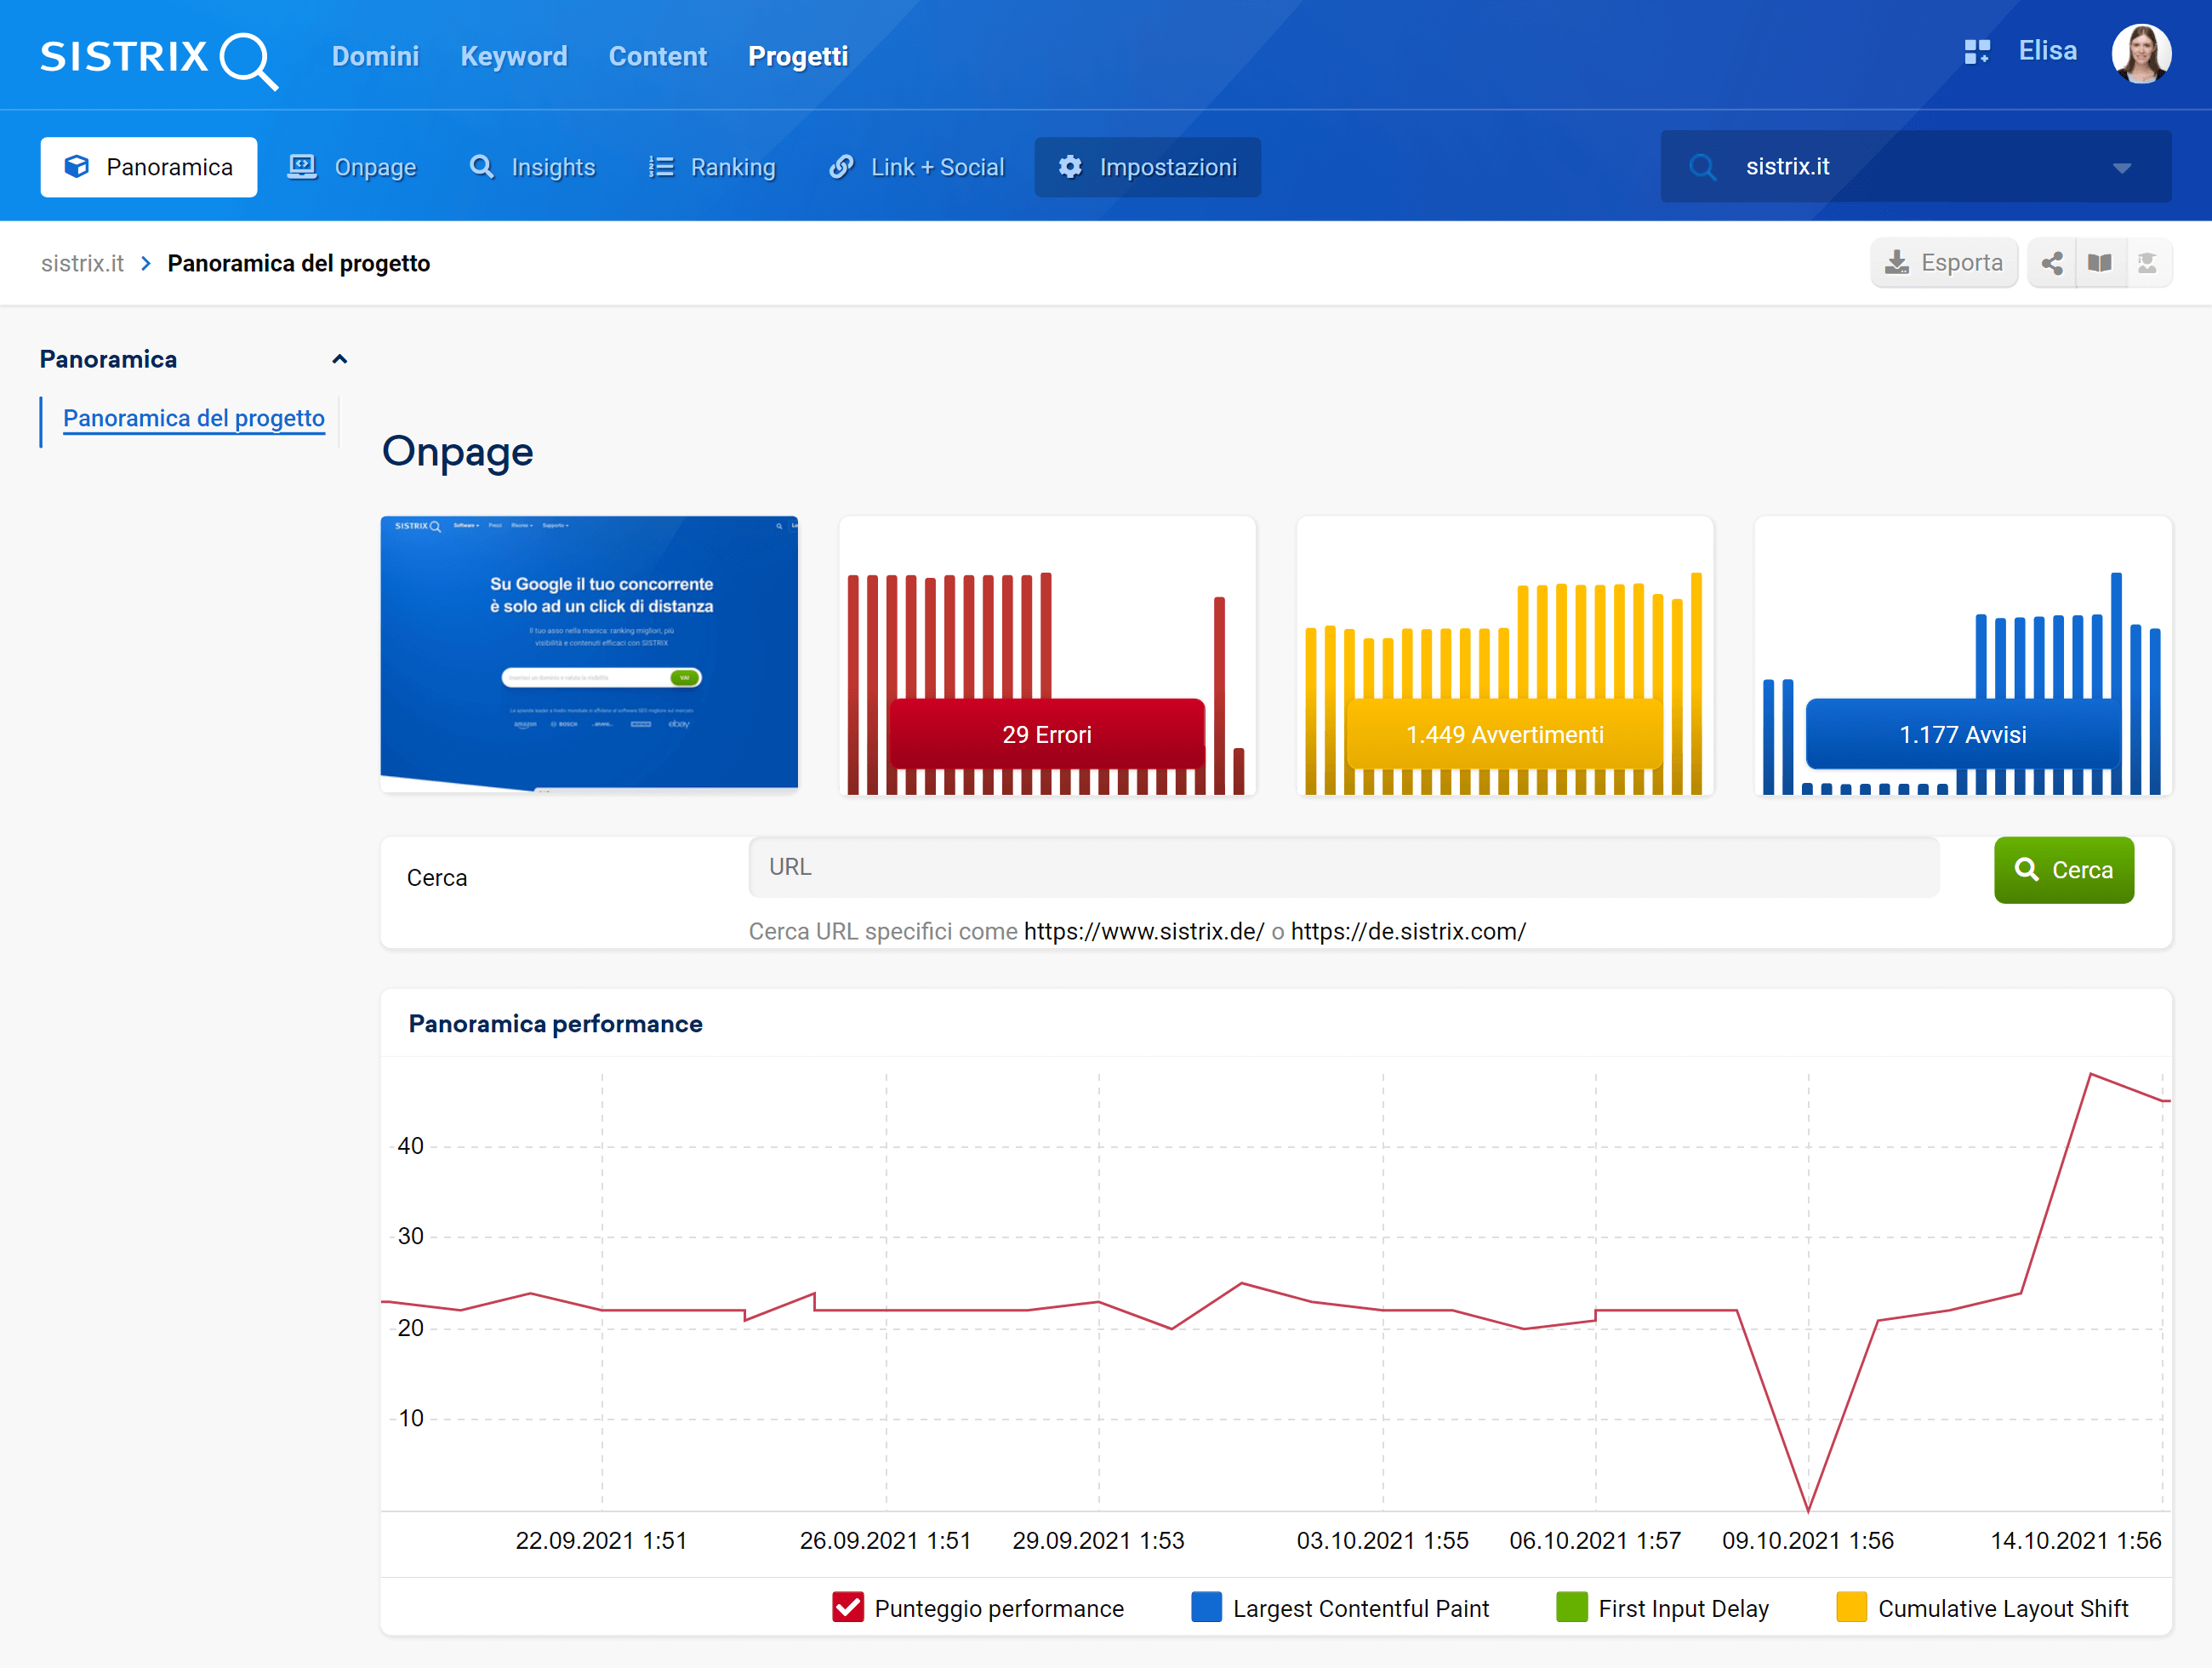2212x1668 pixels.
Task: Click the green Cerca button
Action: click(2064, 870)
